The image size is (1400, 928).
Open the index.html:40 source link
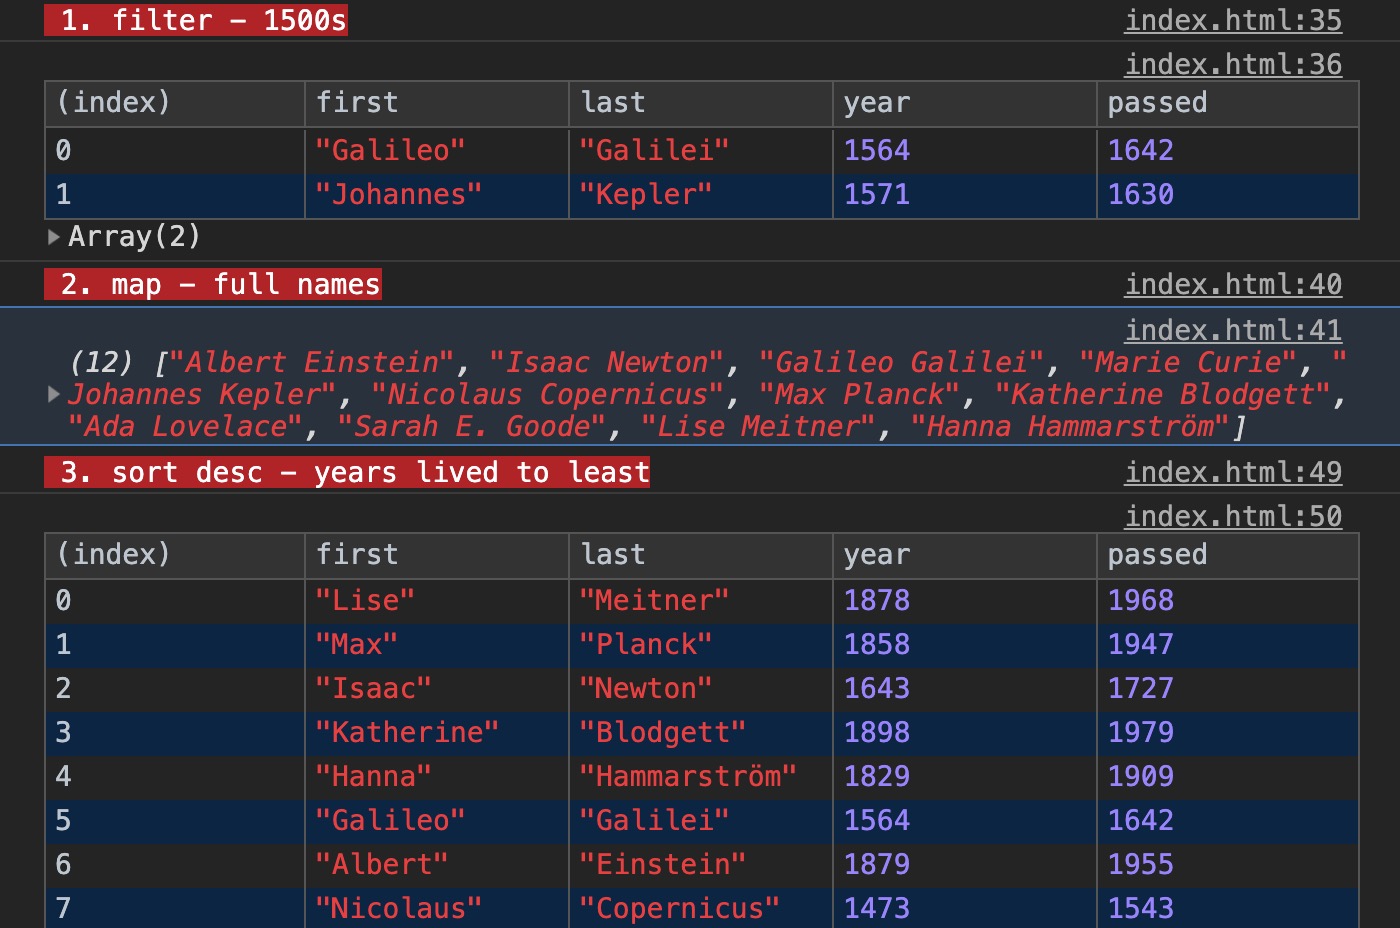point(1233,284)
